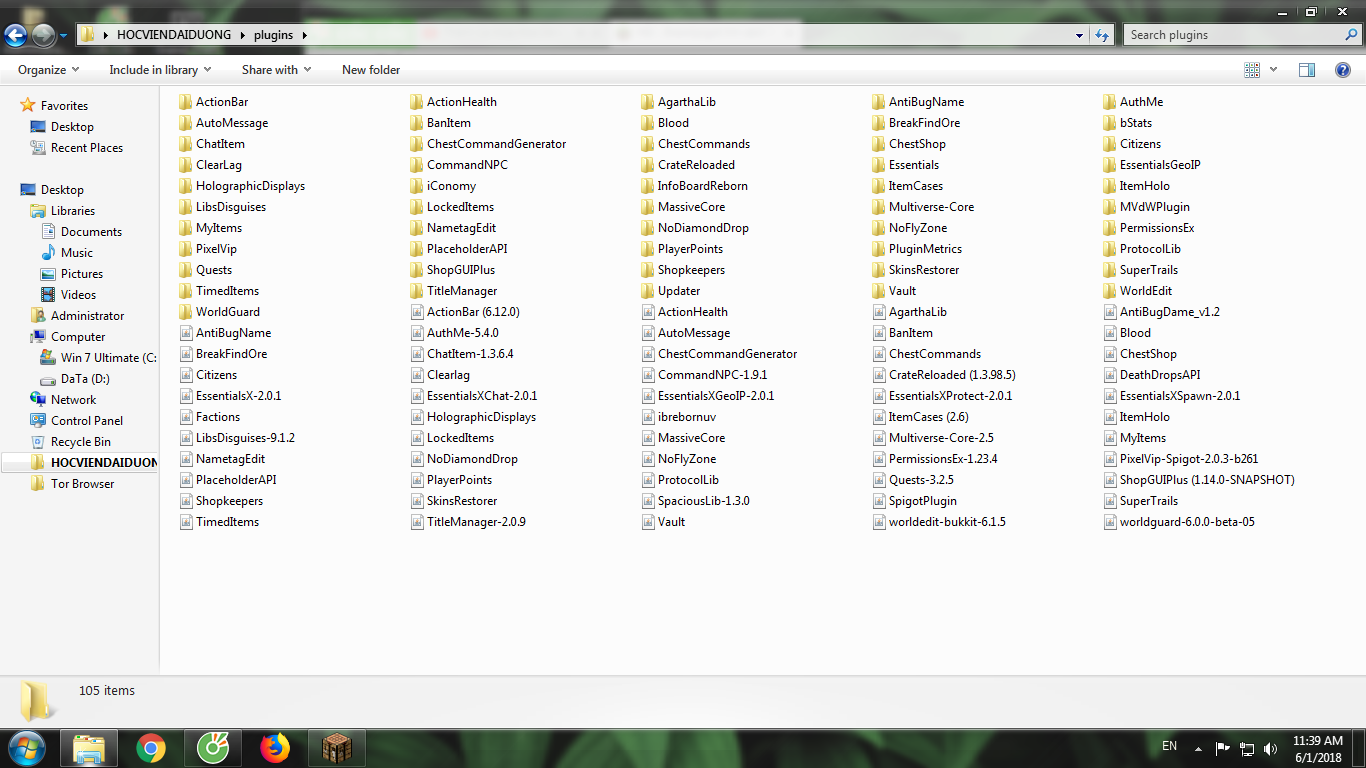Select the ShopGUIPlus (1.14.0-SNAPSHOT) file name
The image size is (1366, 768).
click(1207, 480)
